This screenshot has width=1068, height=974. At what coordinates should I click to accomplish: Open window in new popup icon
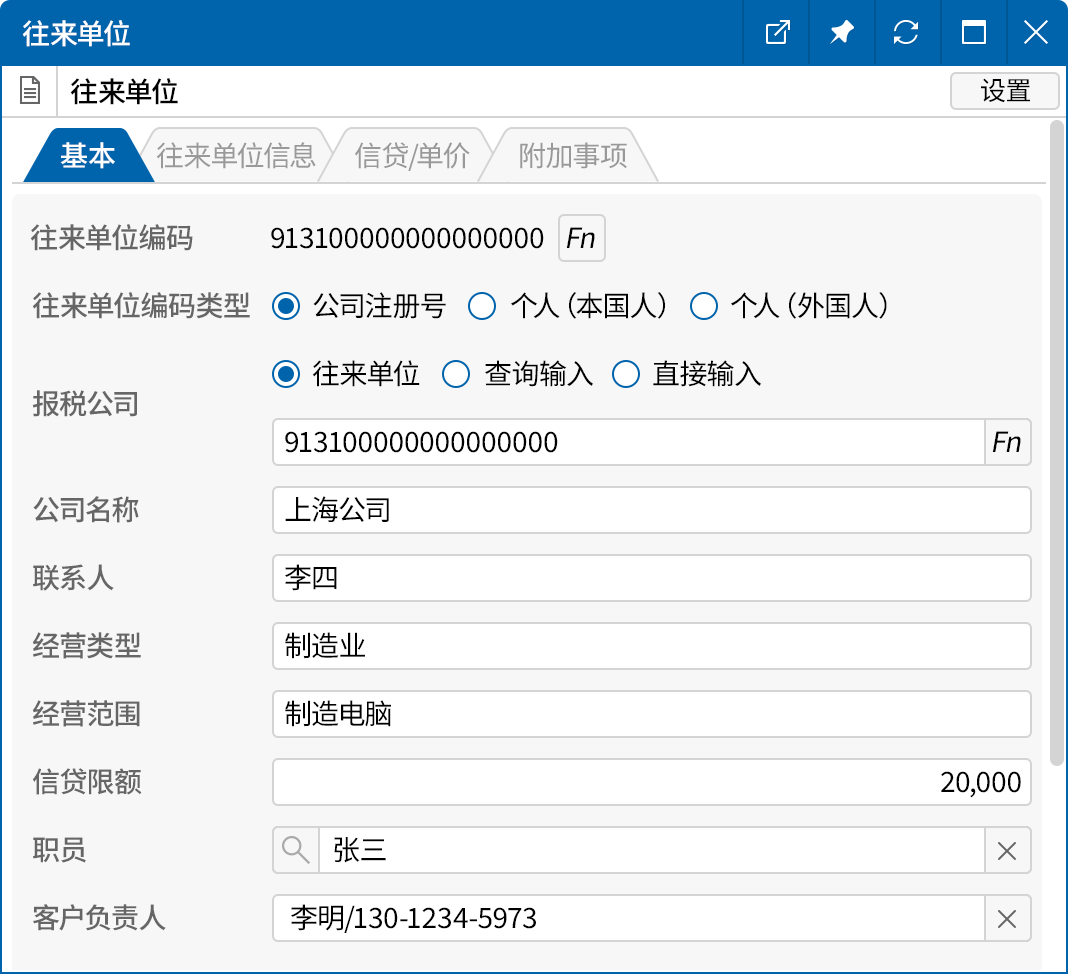pyautogui.click(x=777, y=33)
